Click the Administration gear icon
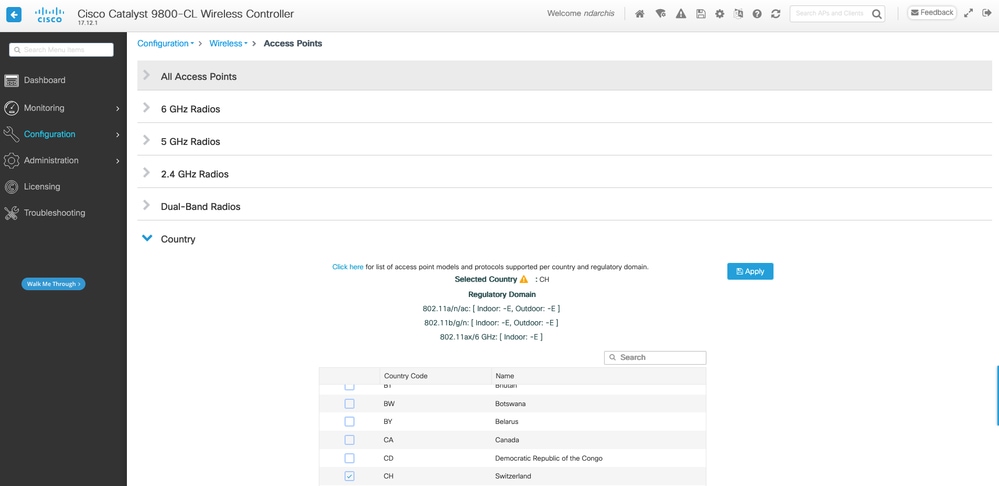Image resolution: width=999 pixels, height=486 pixels. (11, 161)
